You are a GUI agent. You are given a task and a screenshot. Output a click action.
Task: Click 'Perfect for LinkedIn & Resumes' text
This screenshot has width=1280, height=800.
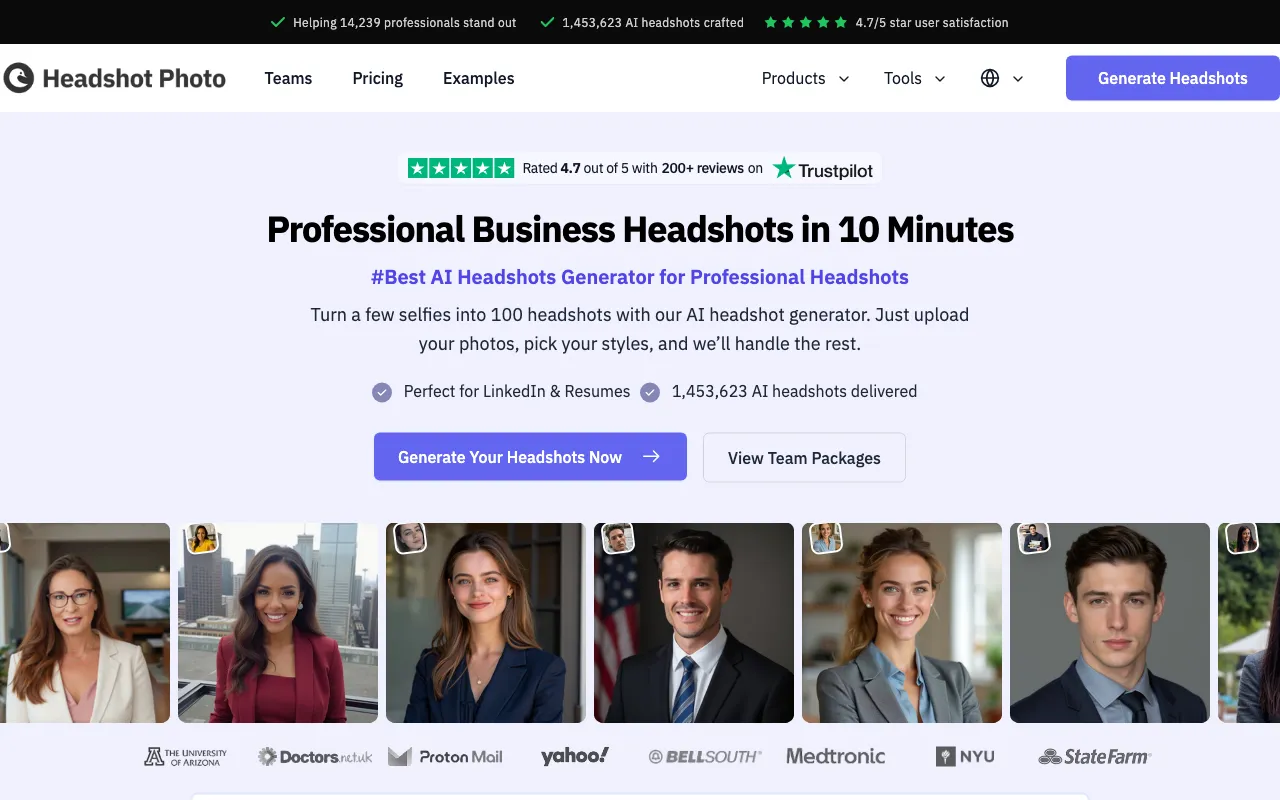coord(517,392)
